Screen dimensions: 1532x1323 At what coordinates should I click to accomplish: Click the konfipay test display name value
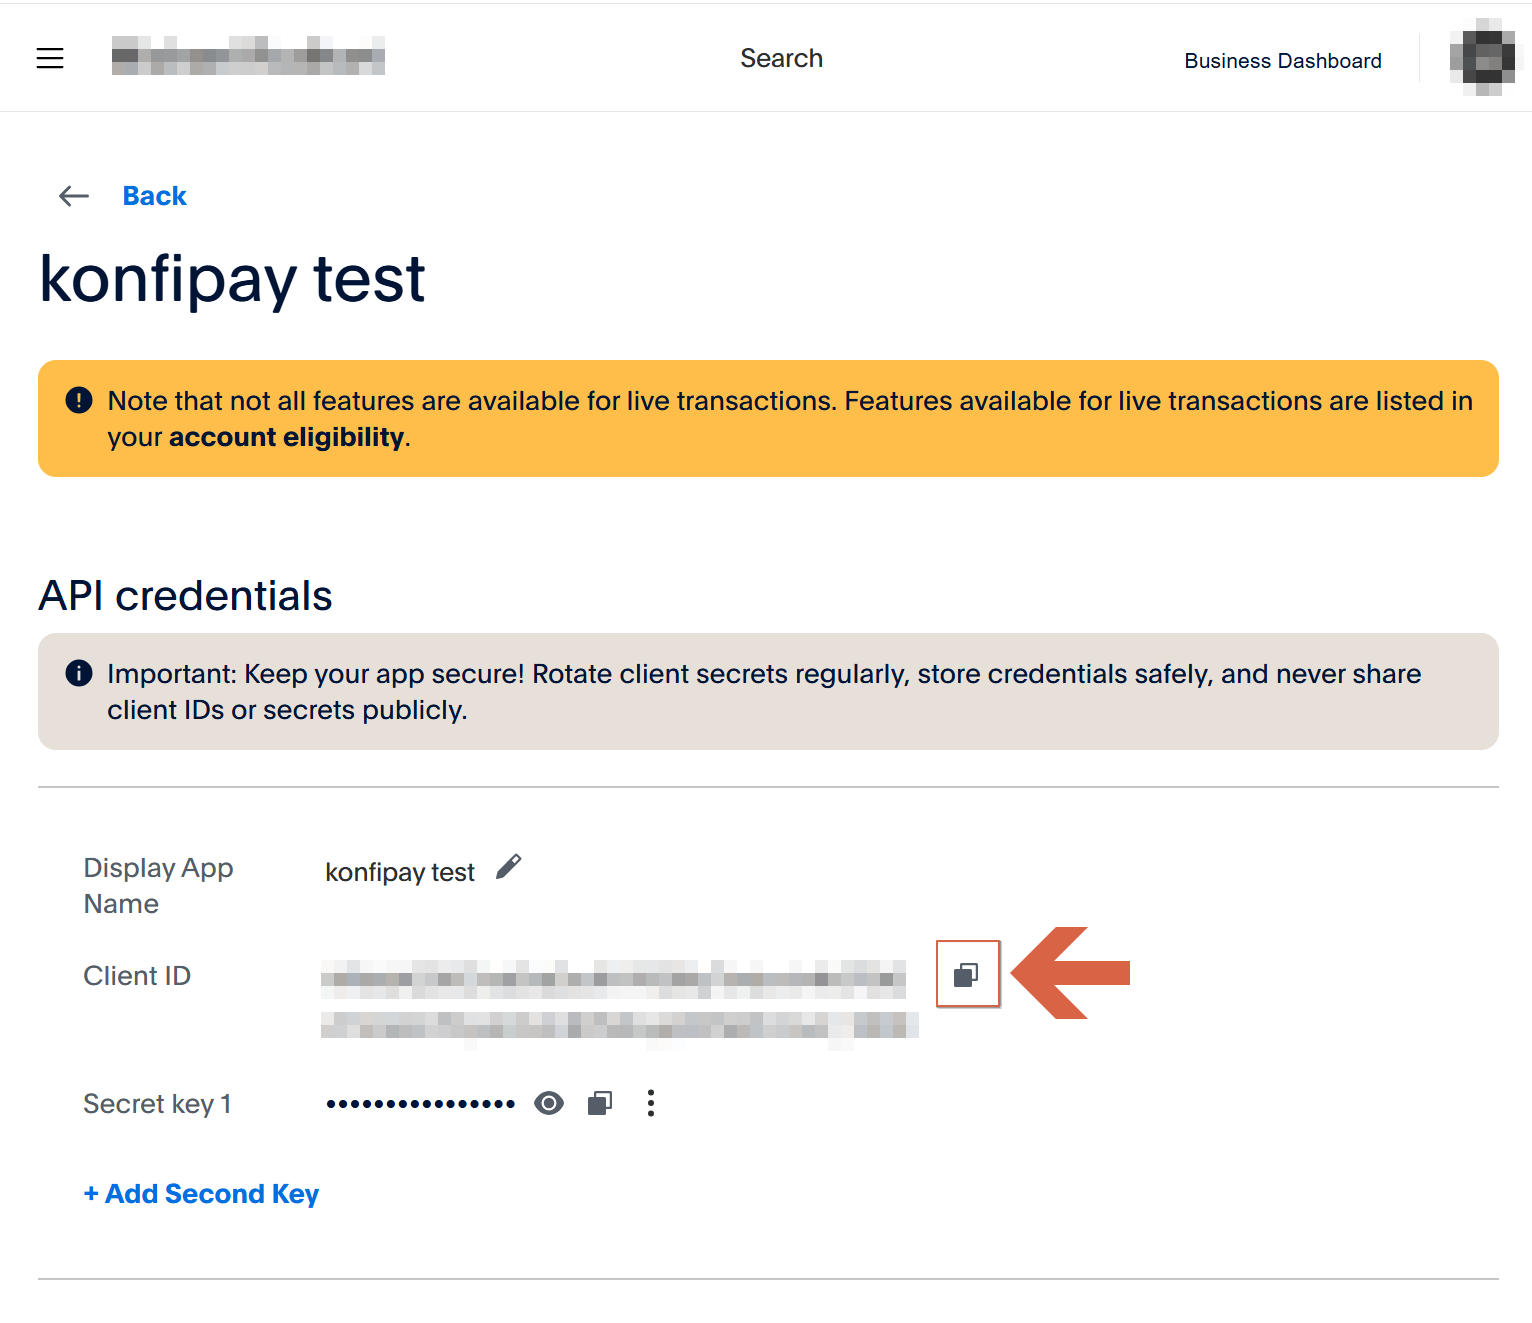[399, 873]
